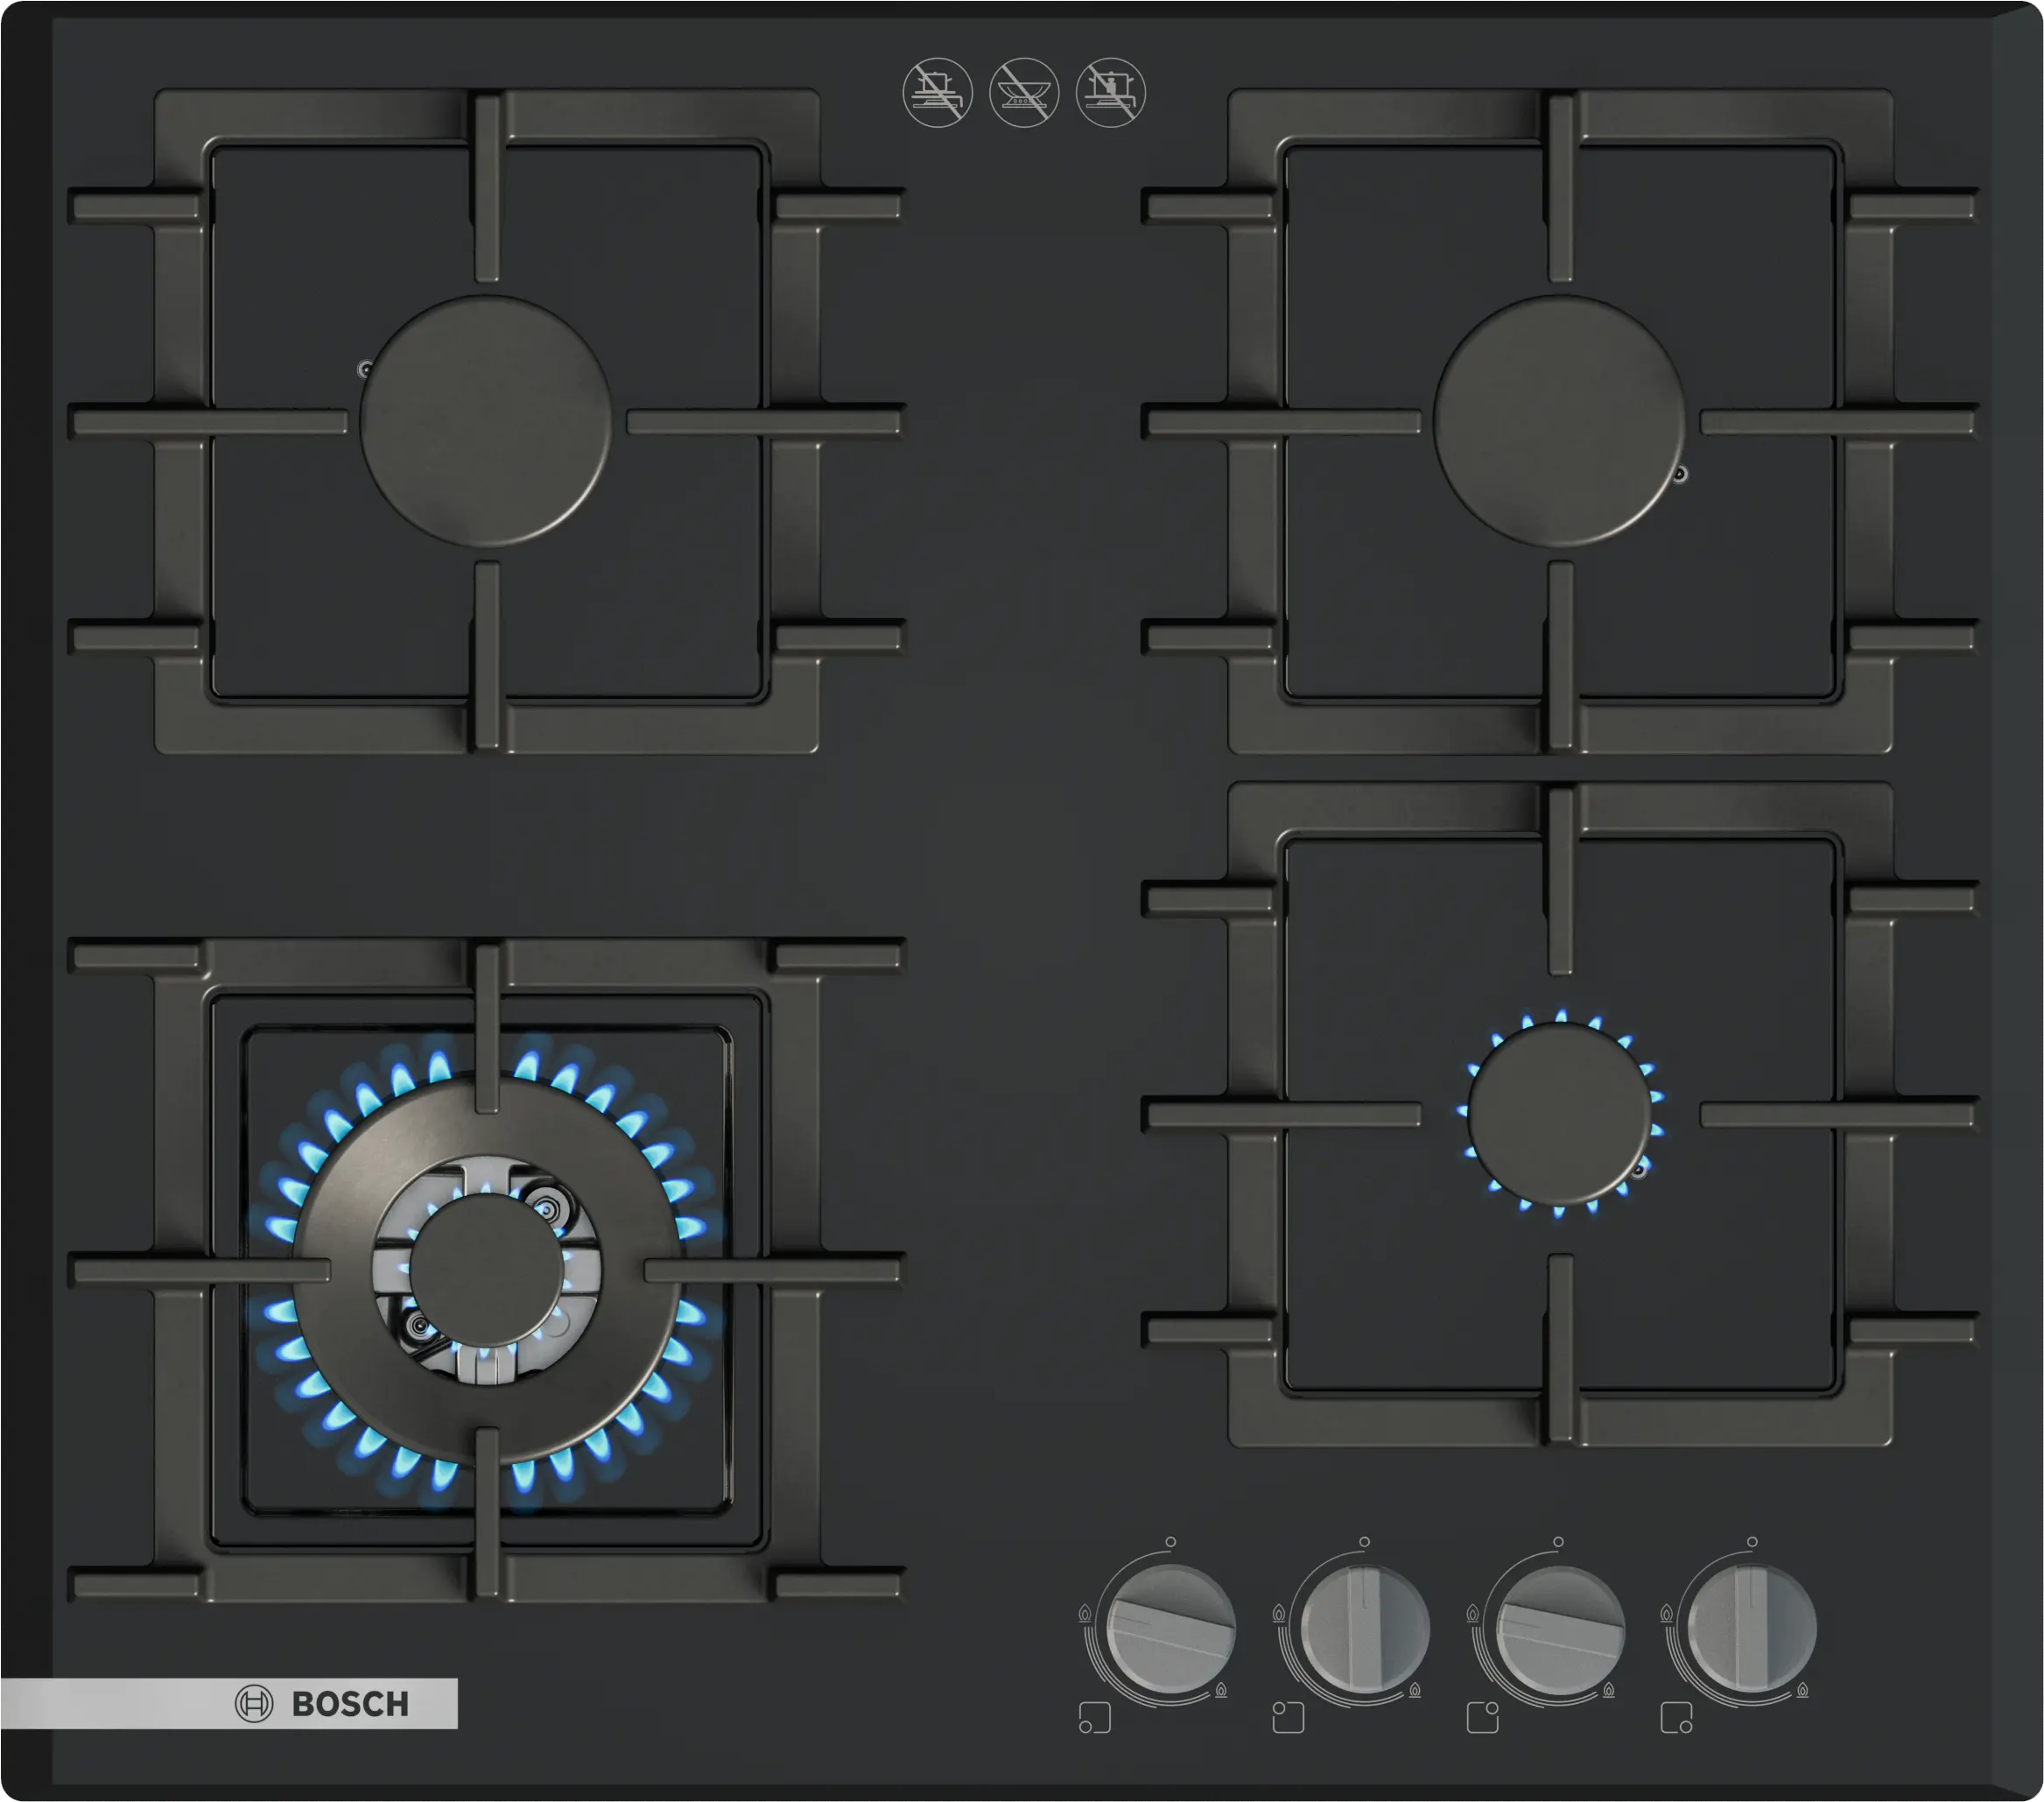This screenshot has height=1802, width=2044.
Task: Click the front-left burner position indicator icon
Action: [x=1095, y=1718]
